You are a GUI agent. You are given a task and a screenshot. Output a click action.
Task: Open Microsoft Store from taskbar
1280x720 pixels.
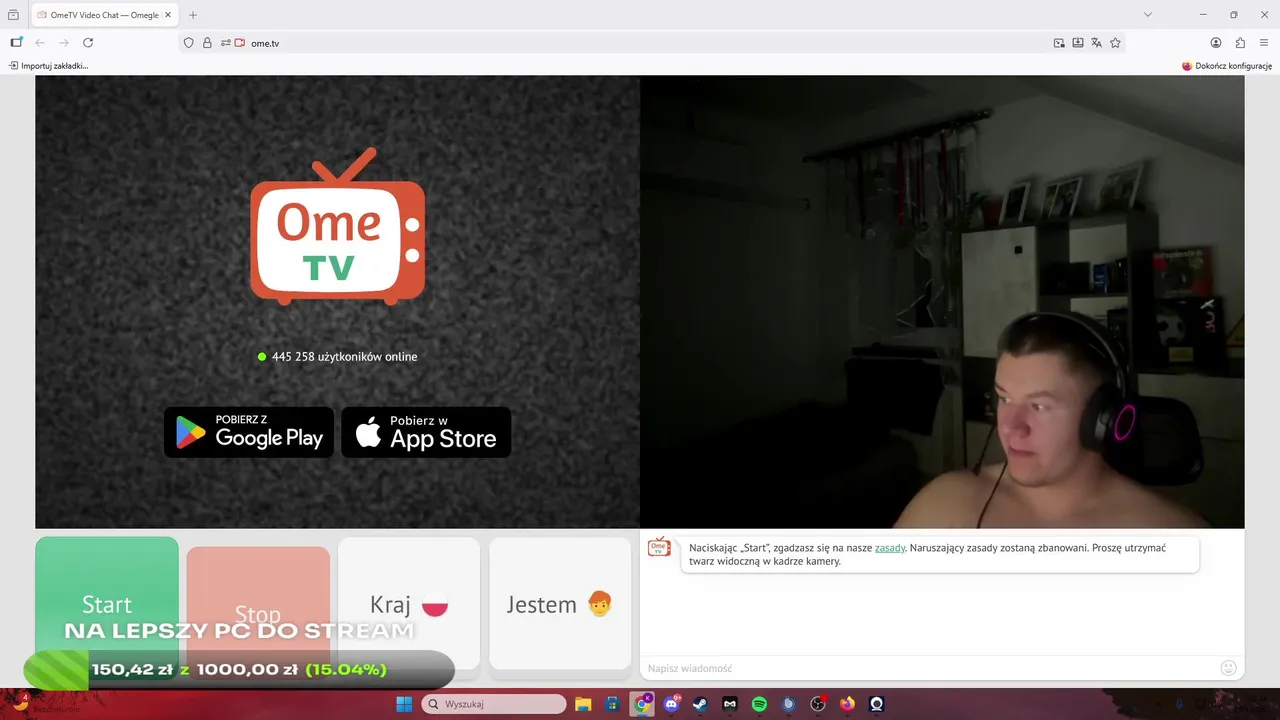tap(612, 704)
